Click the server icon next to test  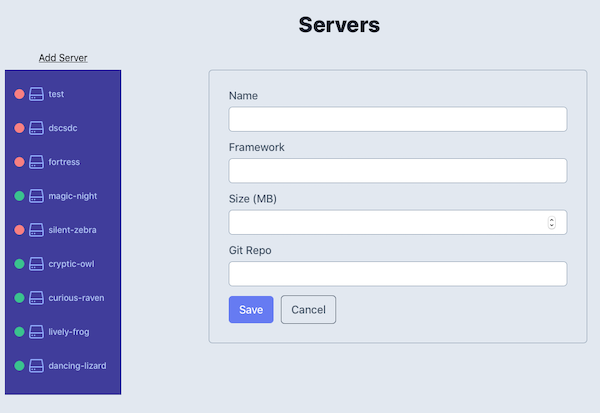point(36,94)
